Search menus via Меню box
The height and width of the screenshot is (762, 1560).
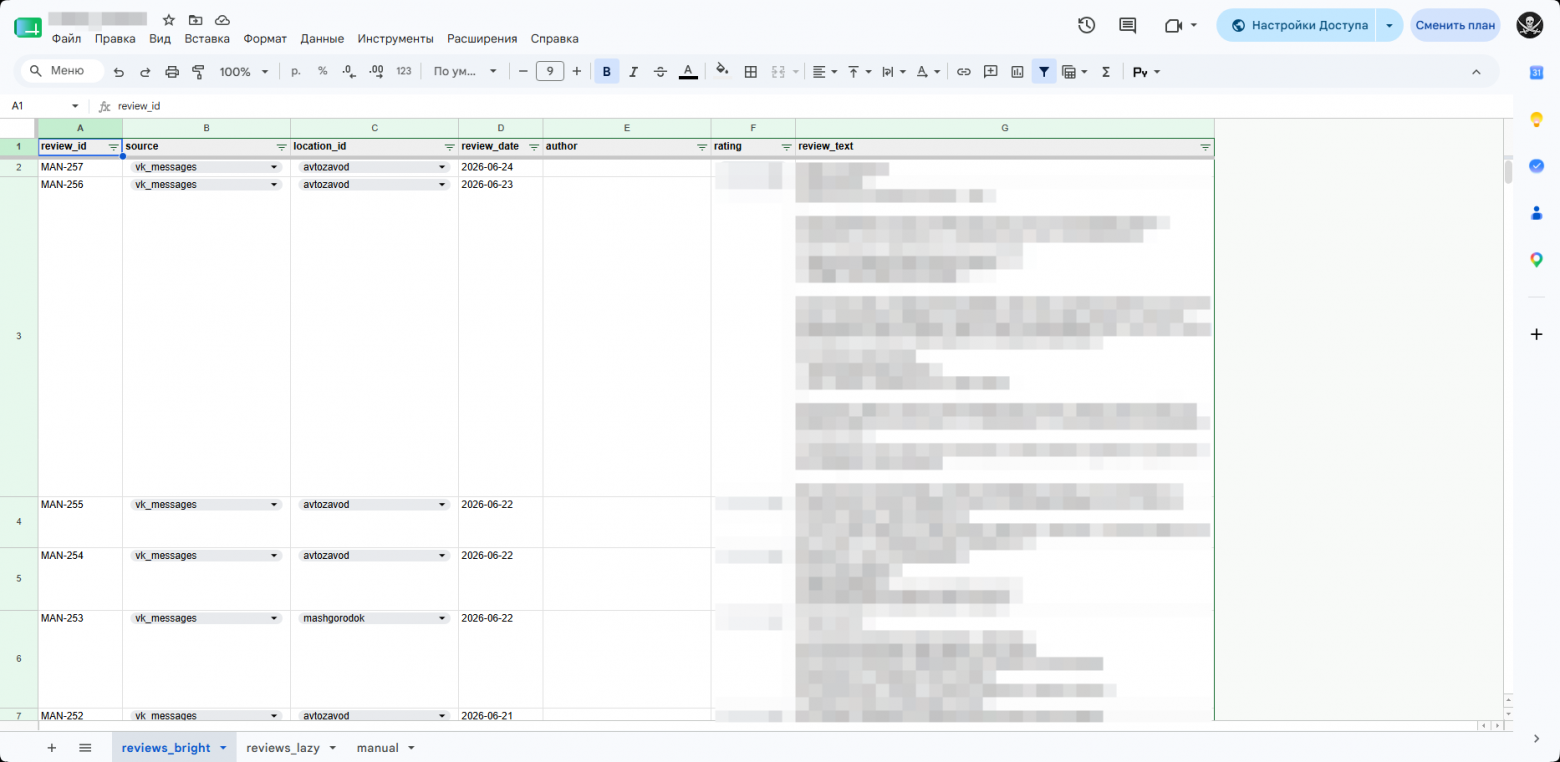pyautogui.click(x=61, y=71)
